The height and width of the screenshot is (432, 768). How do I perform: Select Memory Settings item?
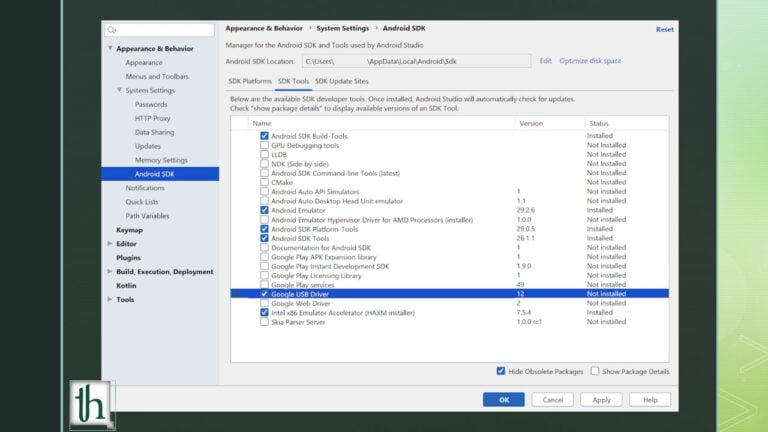161,160
